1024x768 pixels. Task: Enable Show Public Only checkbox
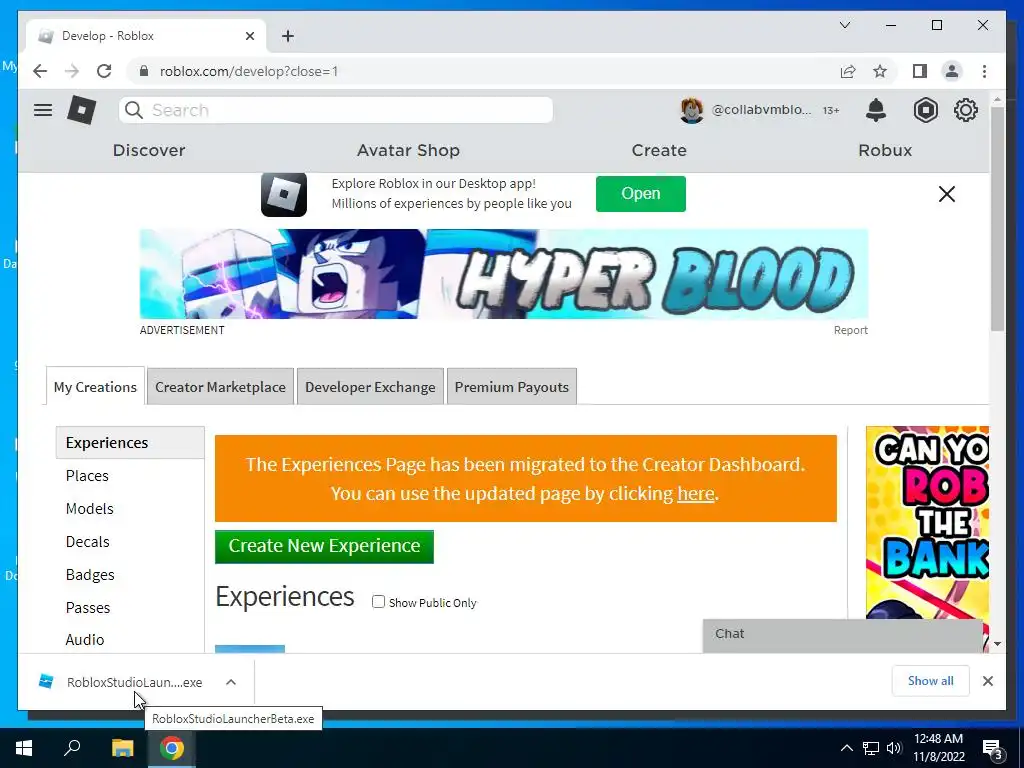(x=378, y=601)
